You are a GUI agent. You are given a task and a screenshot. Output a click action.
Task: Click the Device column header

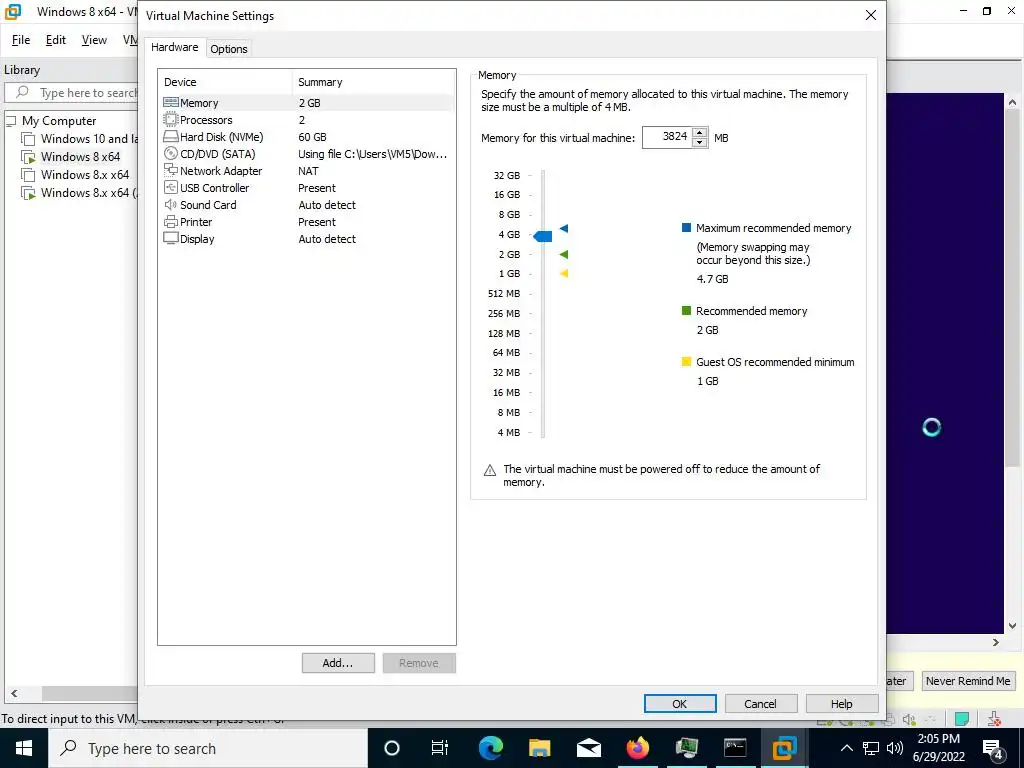coord(225,82)
